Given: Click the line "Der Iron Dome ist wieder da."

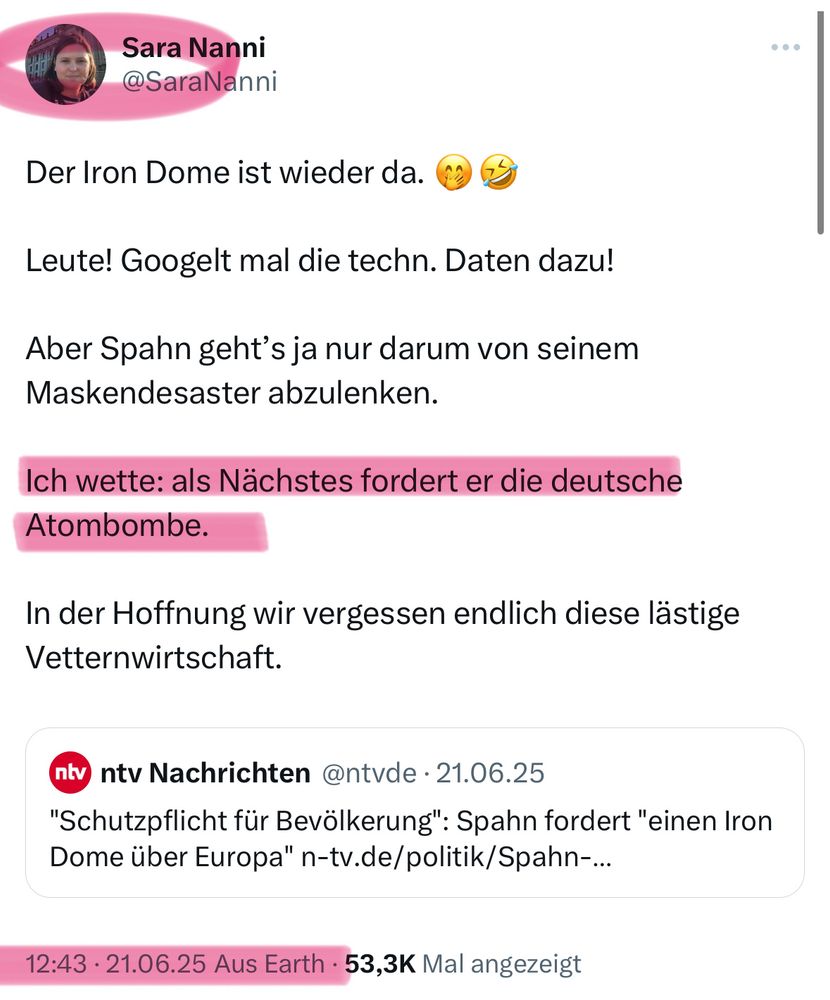Looking at the screenshot, I should pos(225,173).
